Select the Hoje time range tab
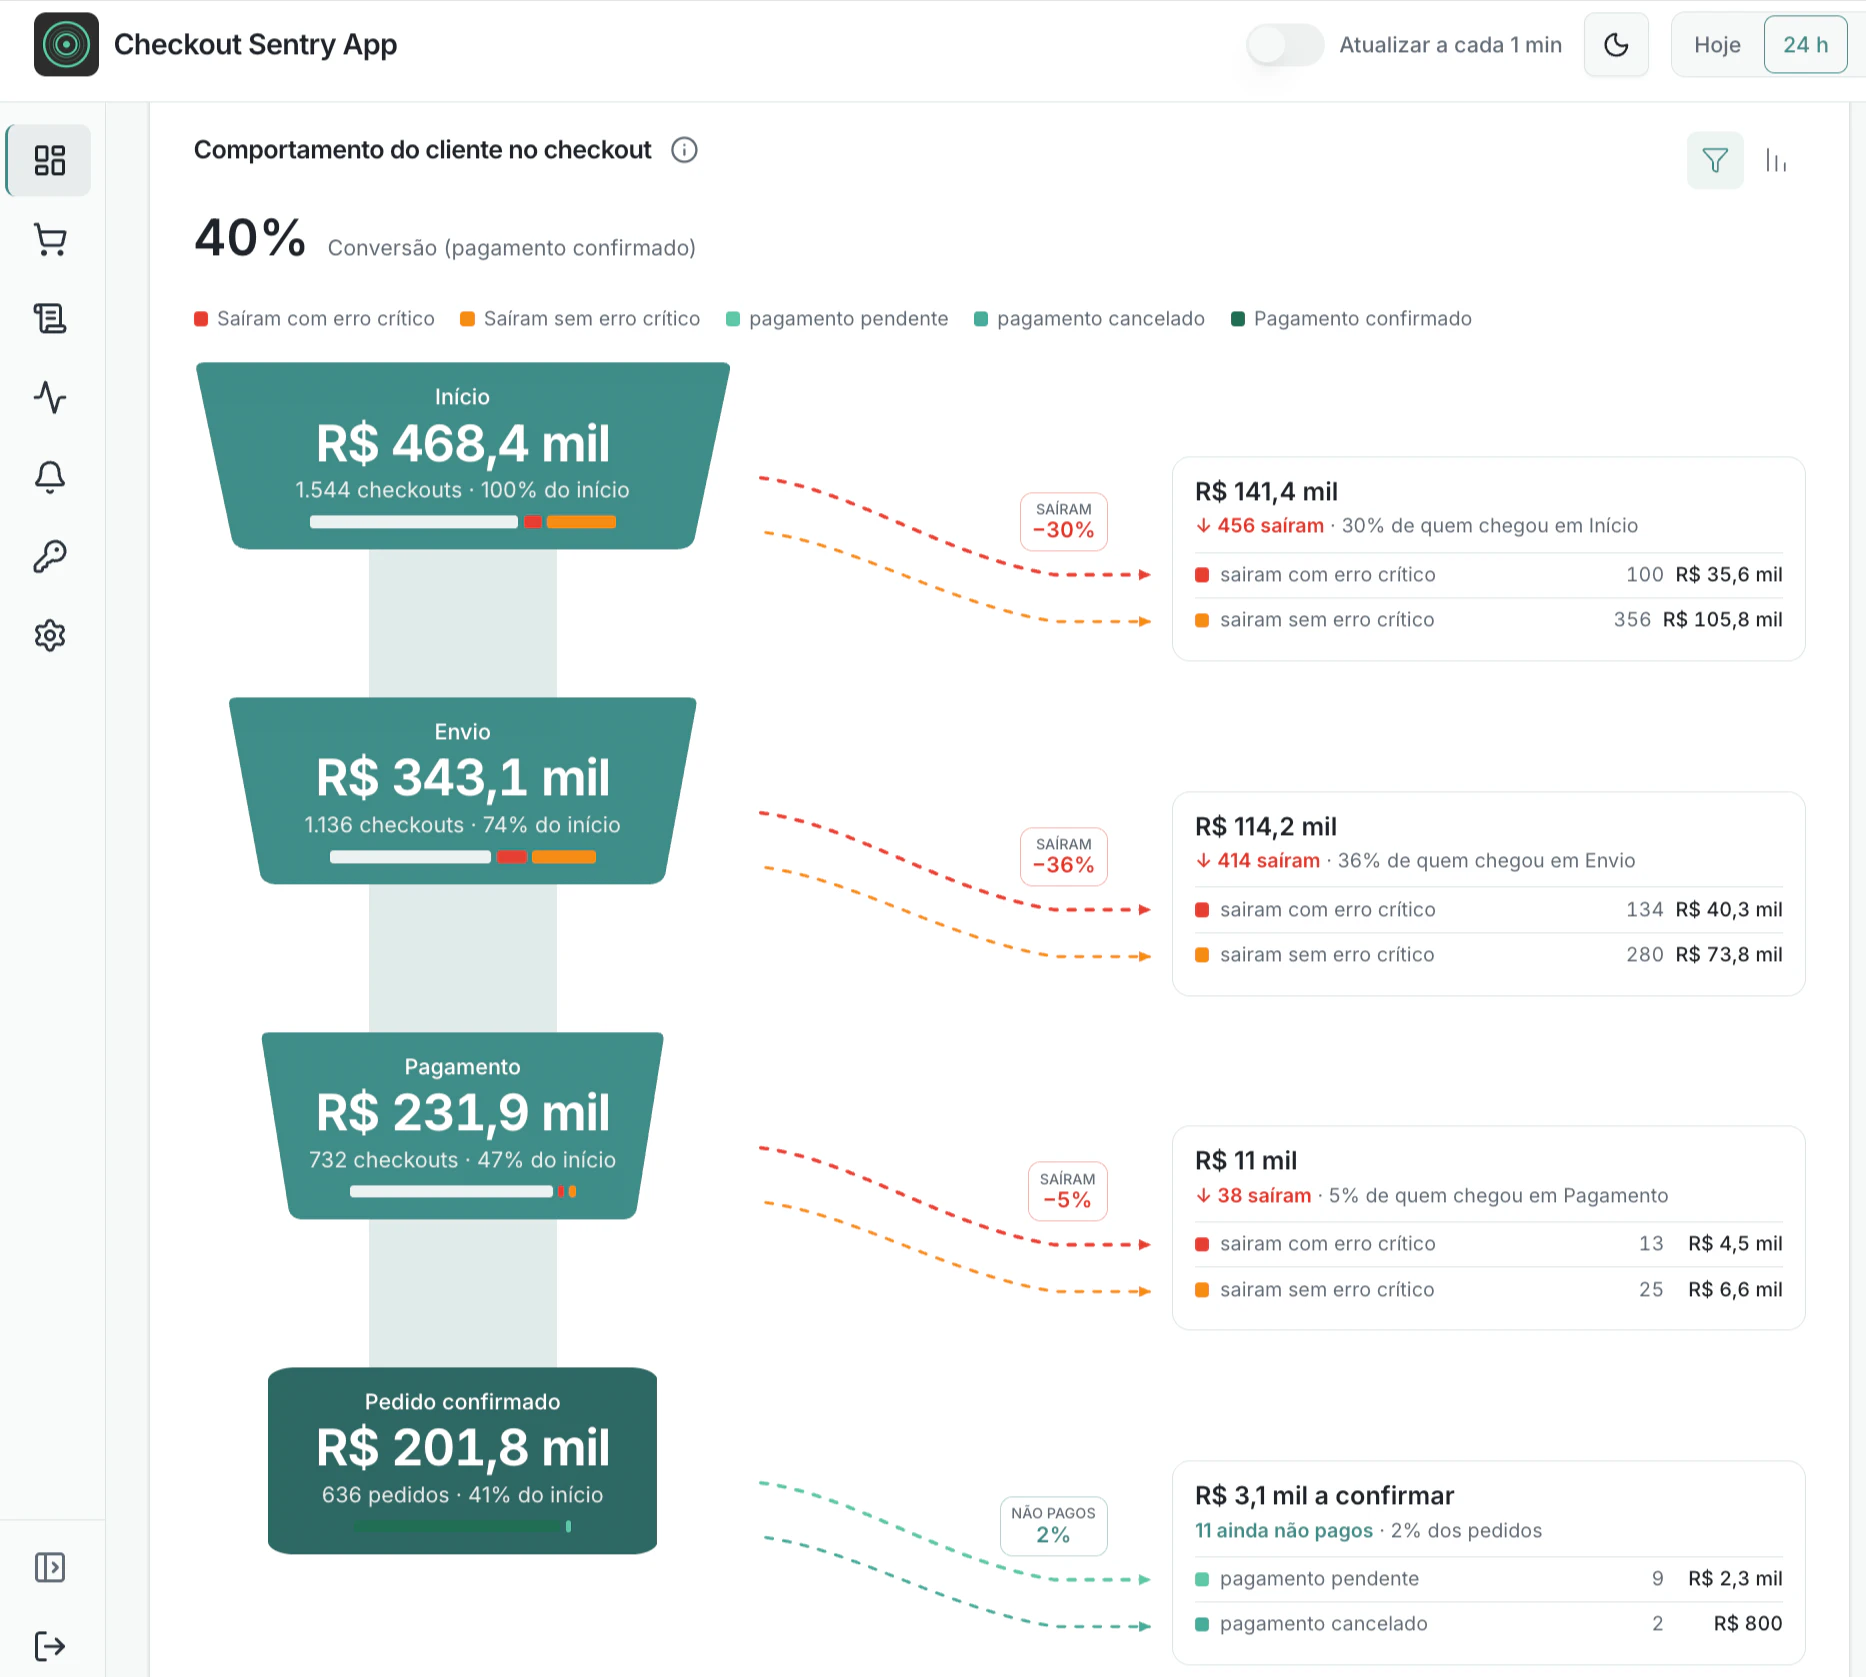The width and height of the screenshot is (1866, 1677). click(1717, 45)
